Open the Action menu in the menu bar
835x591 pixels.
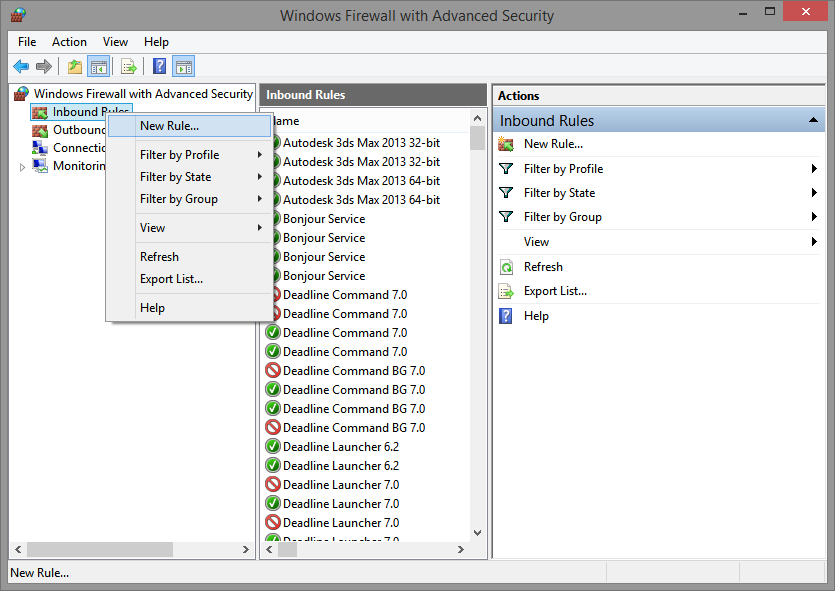pos(69,42)
